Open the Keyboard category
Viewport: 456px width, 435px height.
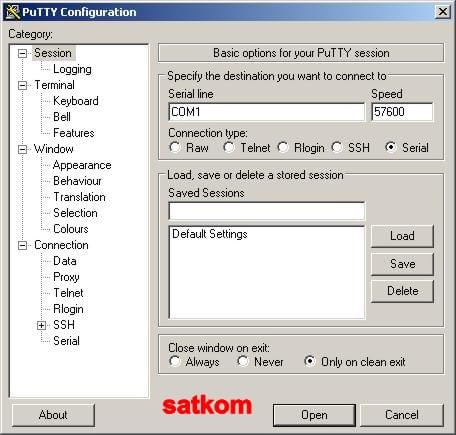(76, 101)
